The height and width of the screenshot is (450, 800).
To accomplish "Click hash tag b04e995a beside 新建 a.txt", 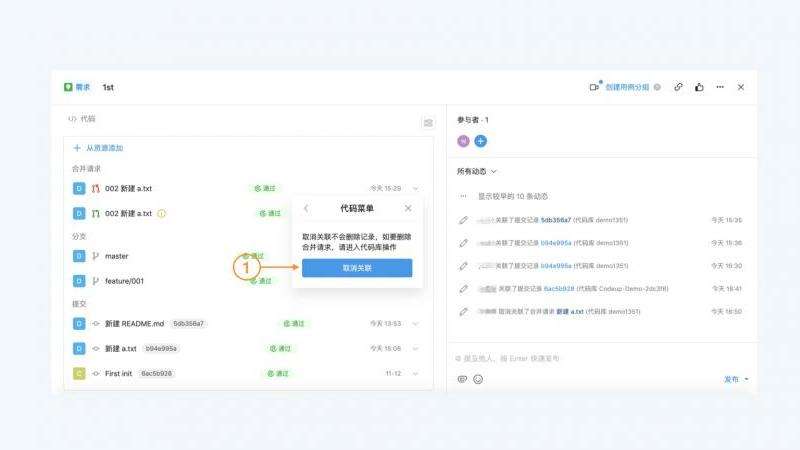I will 161,348.
